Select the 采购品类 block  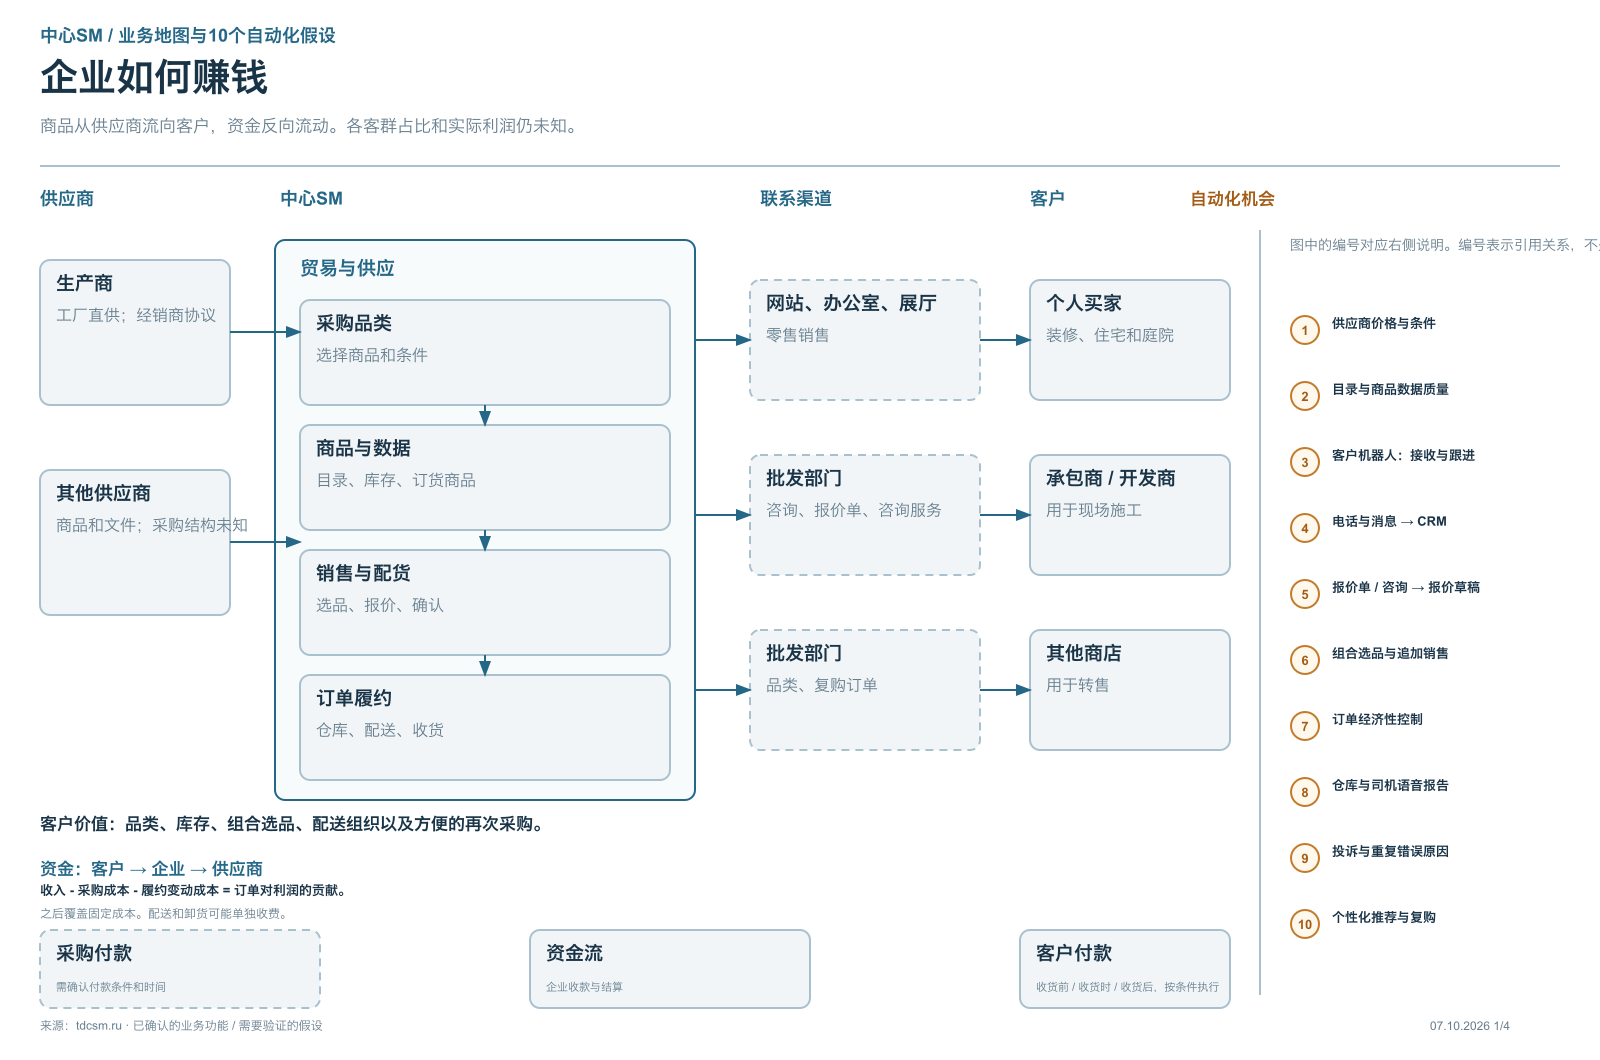485,352
